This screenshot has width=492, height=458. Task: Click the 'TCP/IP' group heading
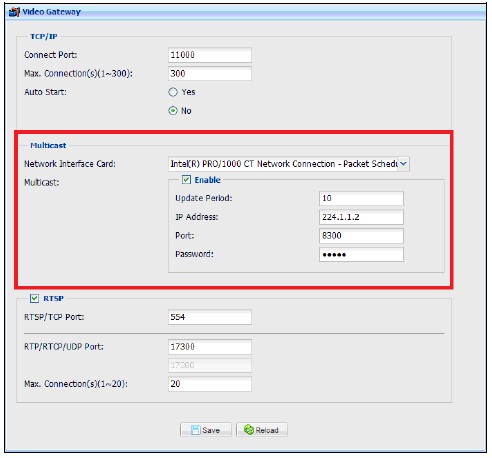point(44,36)
